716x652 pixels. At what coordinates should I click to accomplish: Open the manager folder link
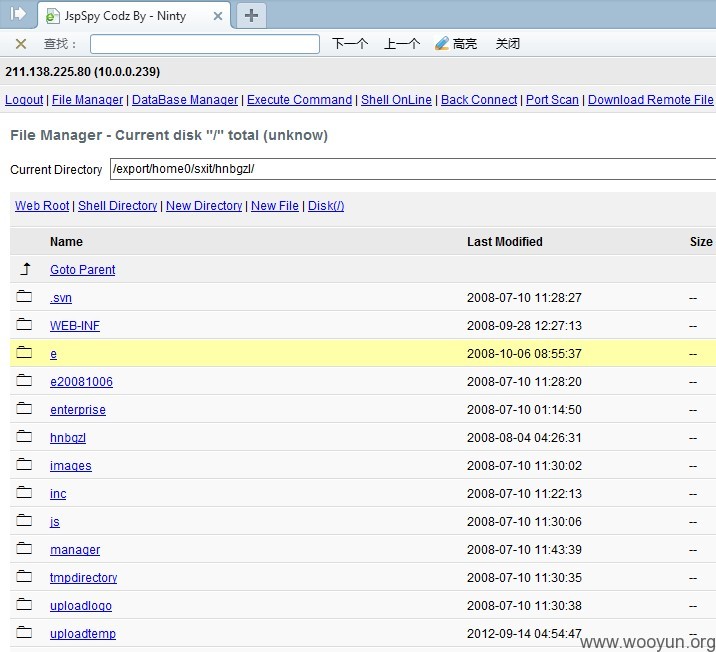pos(75,550)
